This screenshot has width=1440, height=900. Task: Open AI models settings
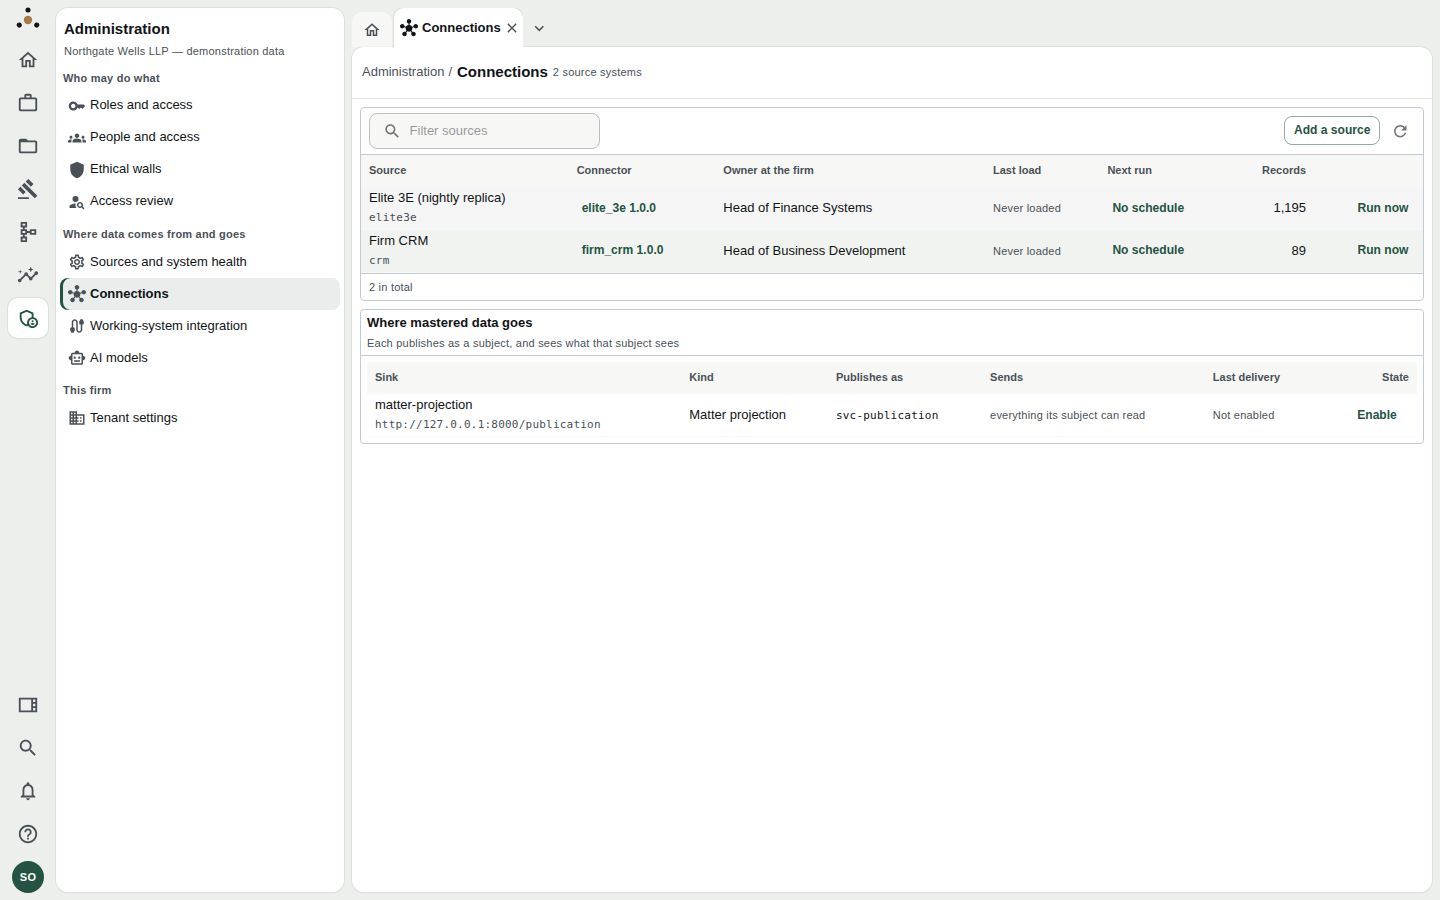[200, 358]
